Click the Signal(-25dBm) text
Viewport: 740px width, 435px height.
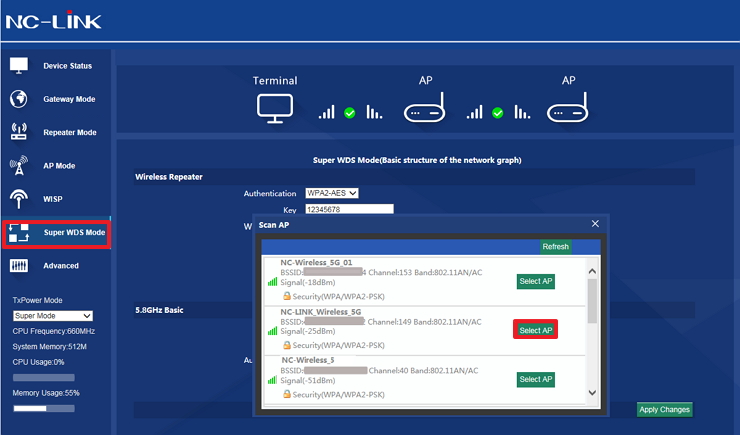click(x=308, y=331)
